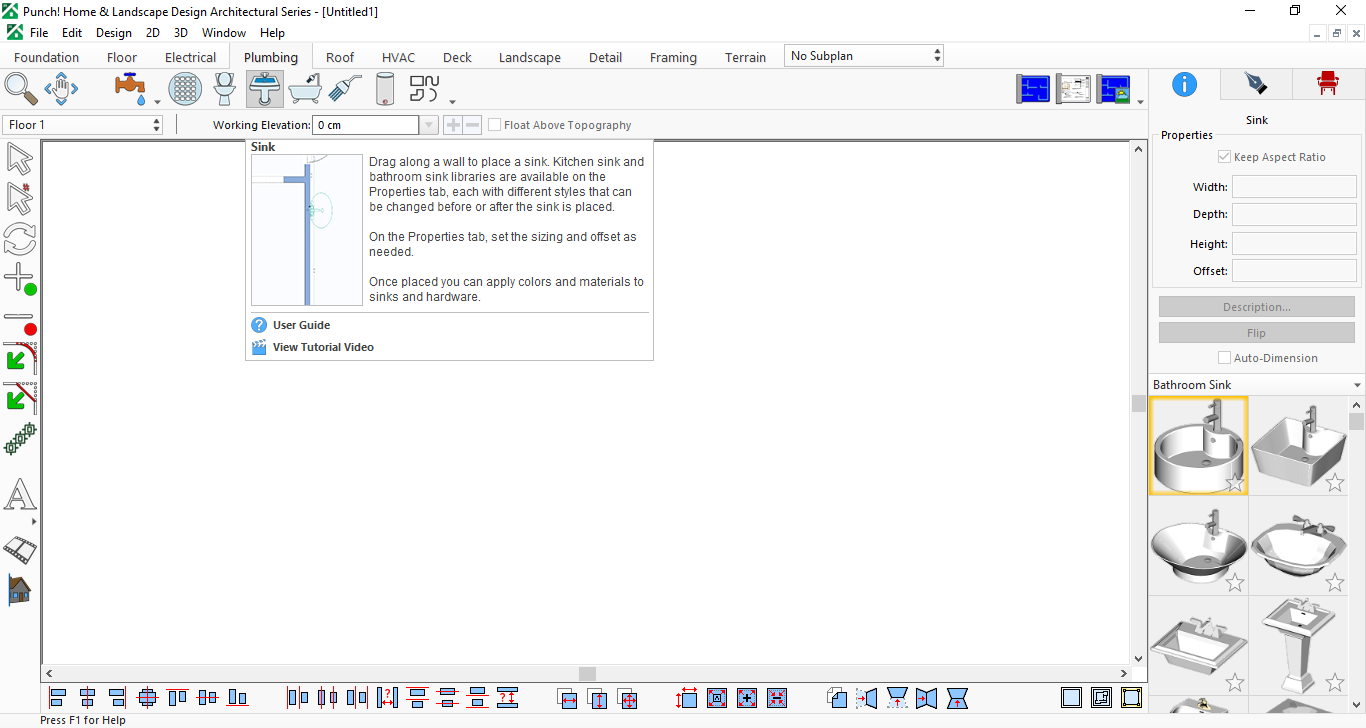This screenshot has width=1366, height=728.
Task: Open the Information properties tab
Action: pos(1184,84)
